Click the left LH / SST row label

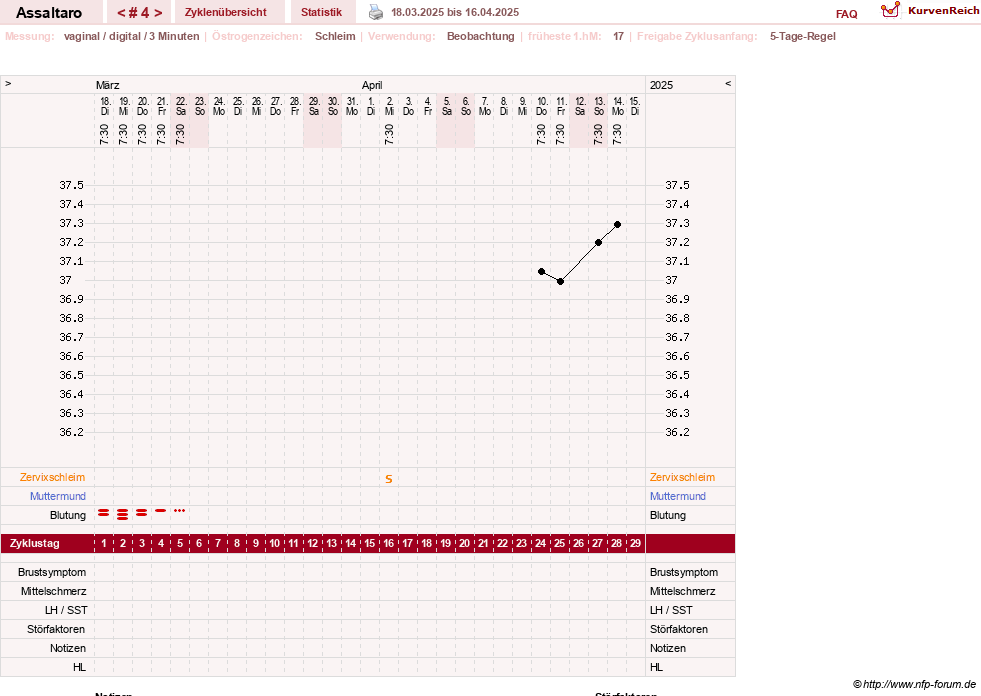click(66, 610)
